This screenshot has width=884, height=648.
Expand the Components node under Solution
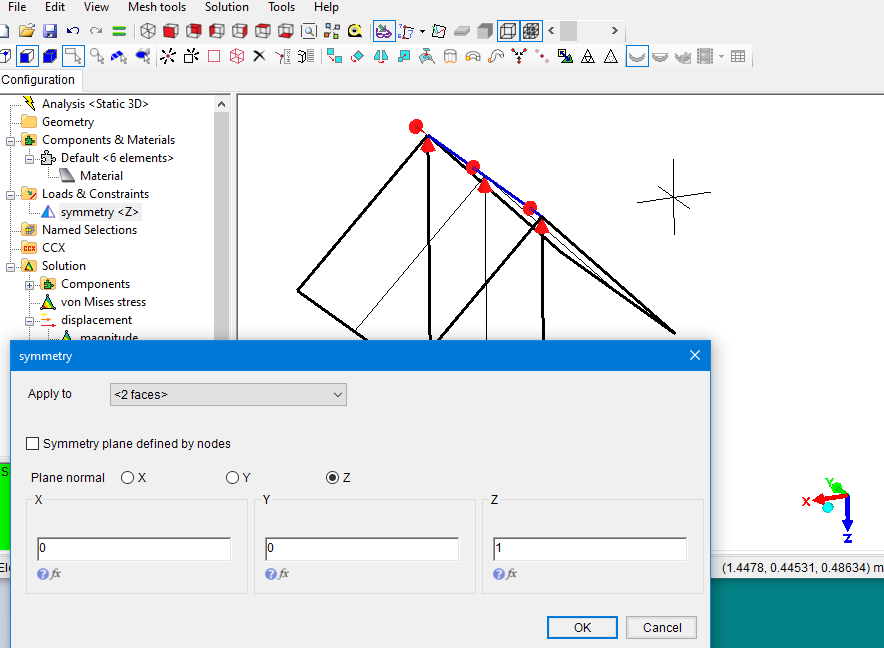tap(30, 284)
